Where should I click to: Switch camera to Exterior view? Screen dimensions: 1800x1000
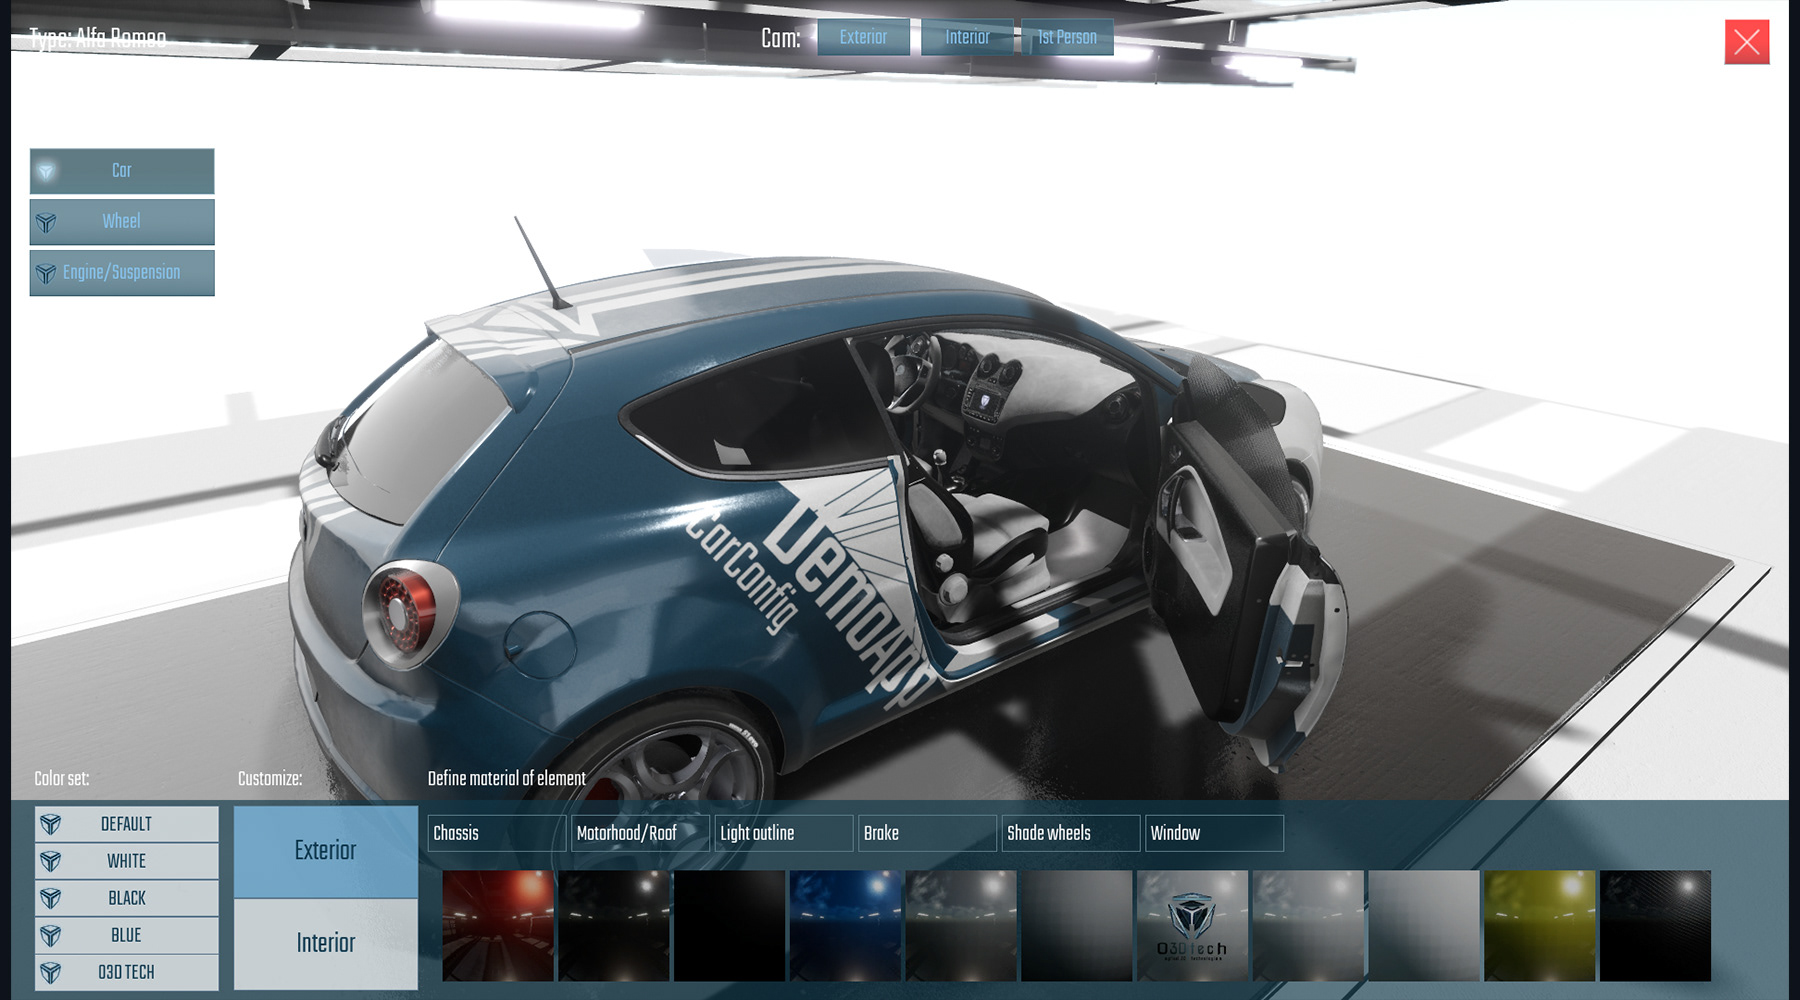coord(863,37)
